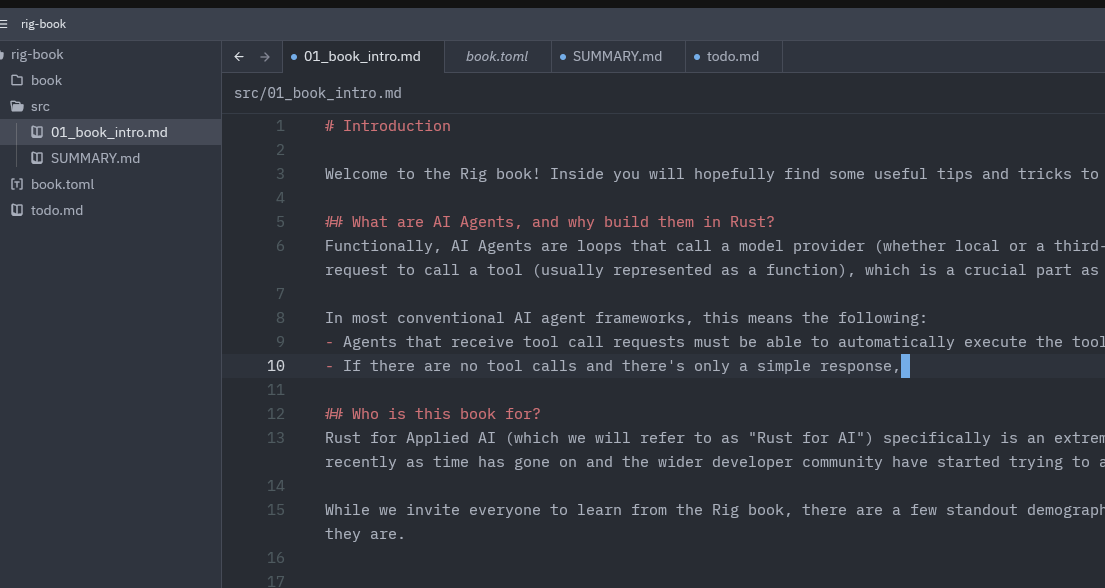Image resolution: width=1105 pixels, height=588 pixels.
Task: Navigate back using the left arrow icon
Action: tap(238, 56)
